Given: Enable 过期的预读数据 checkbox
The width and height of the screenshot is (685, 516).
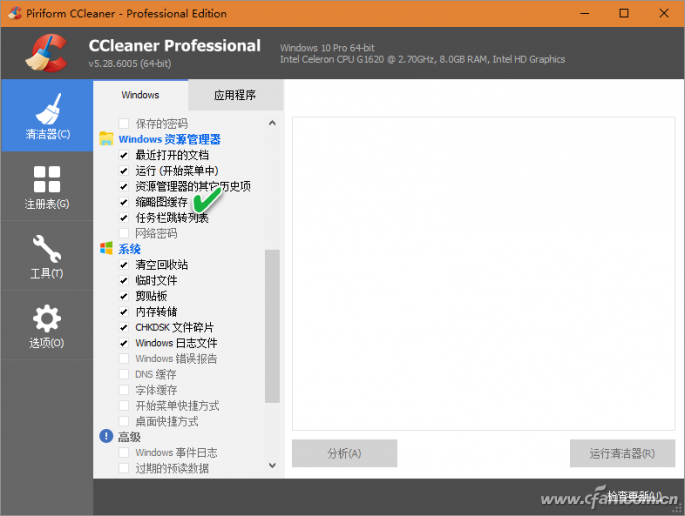Looking at the screenshot, I should (x=124, y=468).
